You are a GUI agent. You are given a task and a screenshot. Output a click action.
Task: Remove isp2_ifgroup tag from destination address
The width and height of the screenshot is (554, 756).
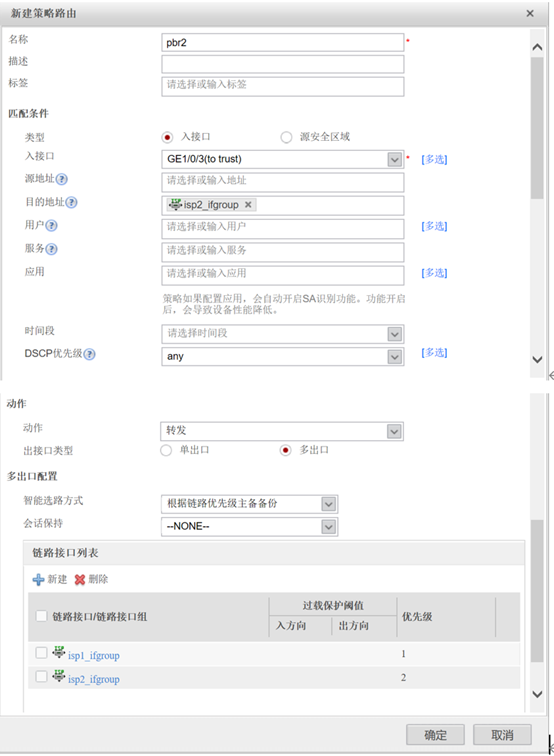pyautogui.click(x=248, y=205)
